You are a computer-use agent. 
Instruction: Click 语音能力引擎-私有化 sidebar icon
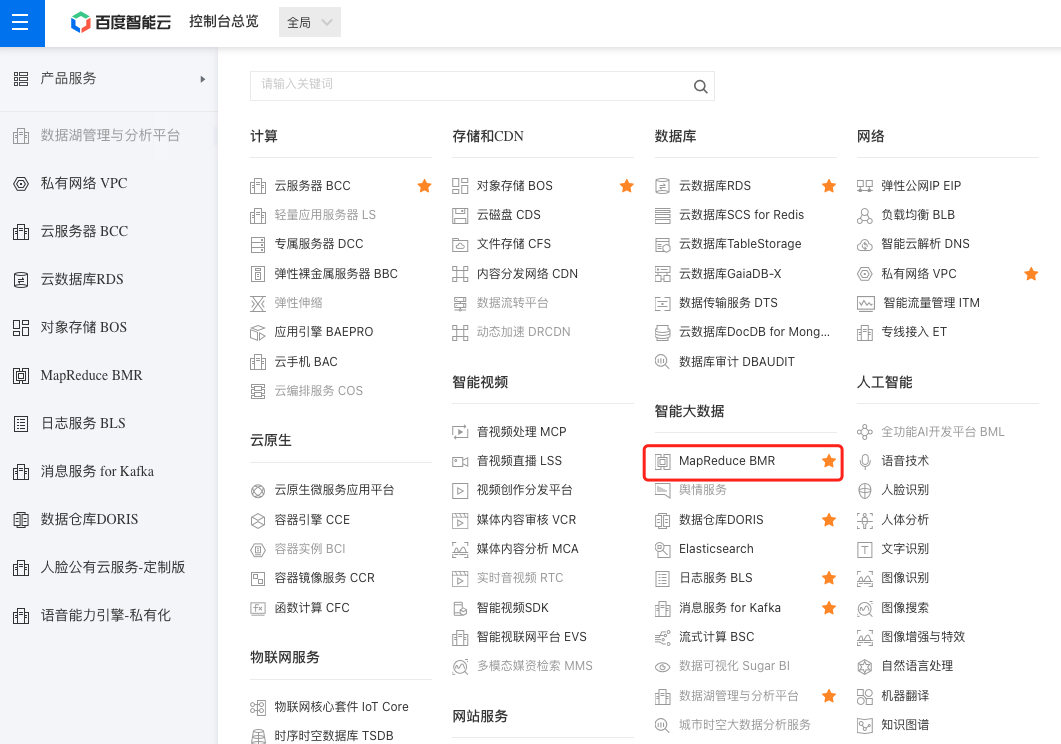[x=21, y=616]
